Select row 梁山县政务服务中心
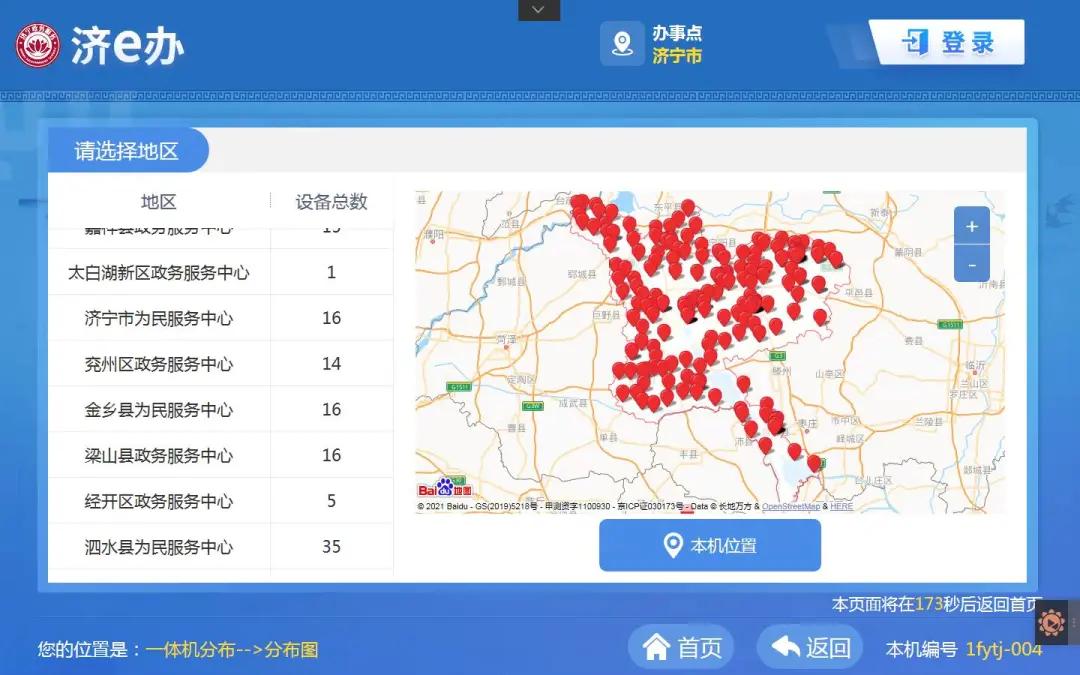 220,455
